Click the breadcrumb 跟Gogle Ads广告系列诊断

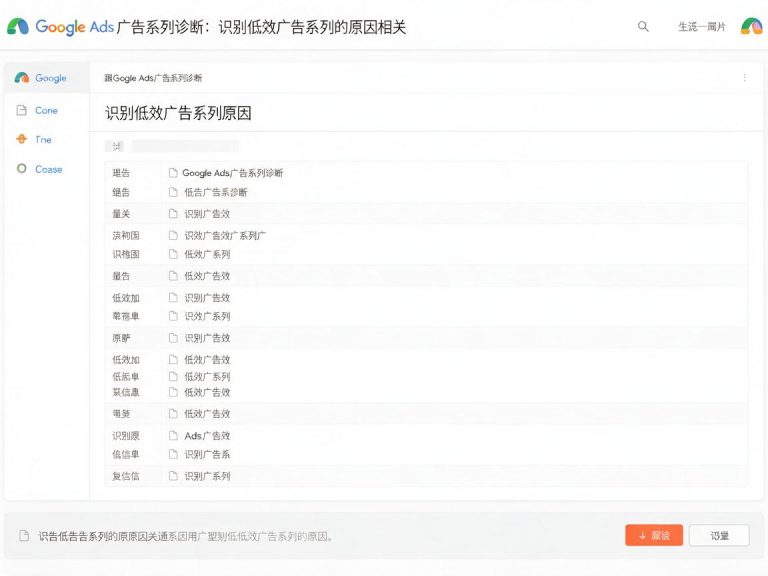point(153,78)
